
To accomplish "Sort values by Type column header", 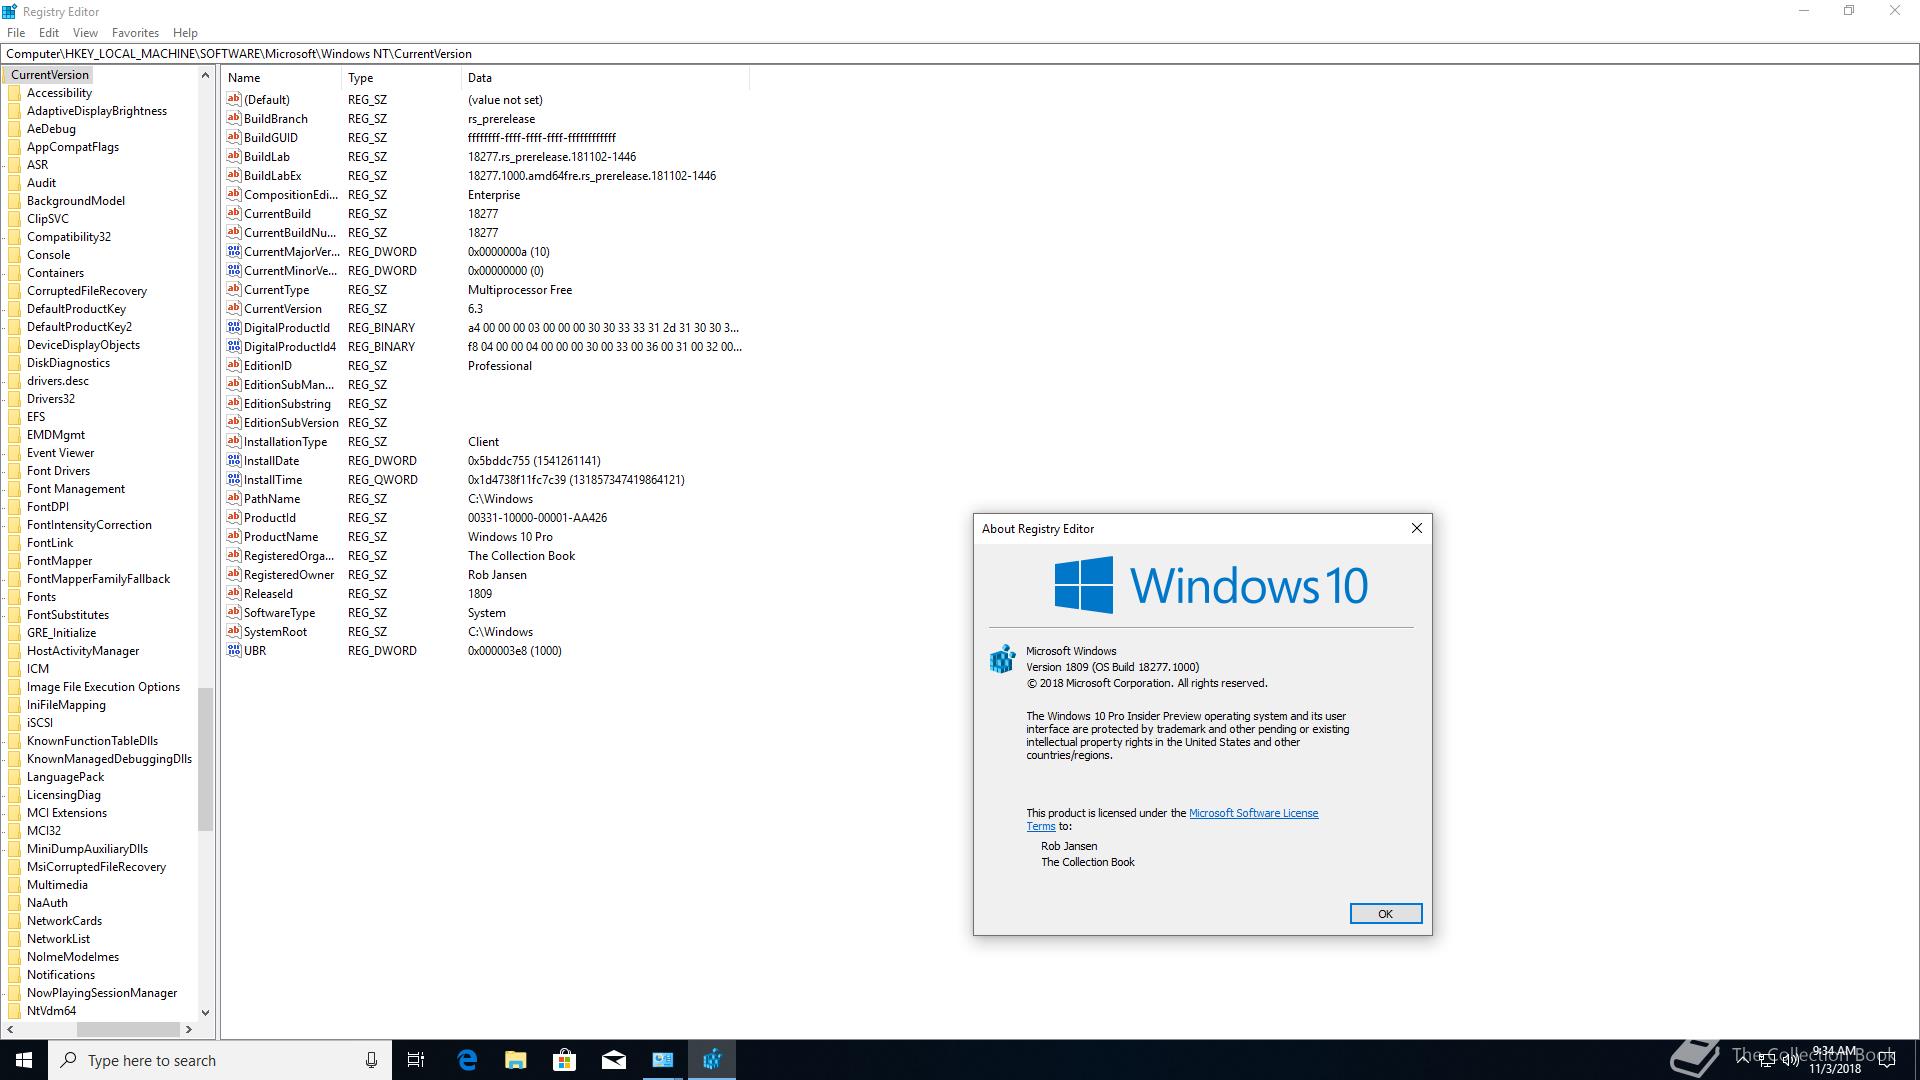I will coord(402,77).
